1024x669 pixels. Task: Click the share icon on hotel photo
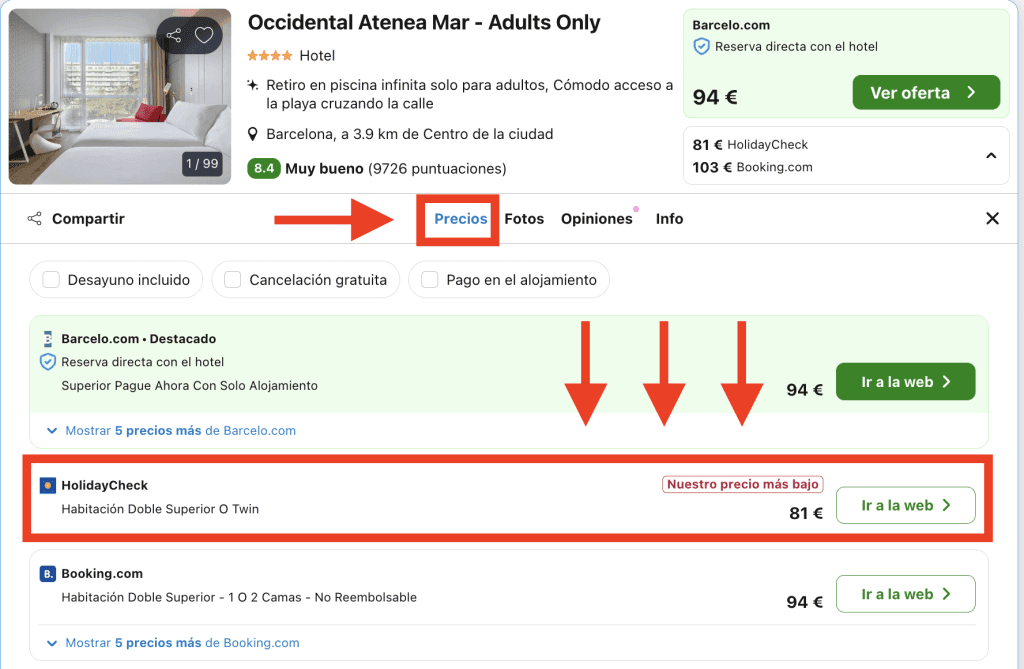174,36
